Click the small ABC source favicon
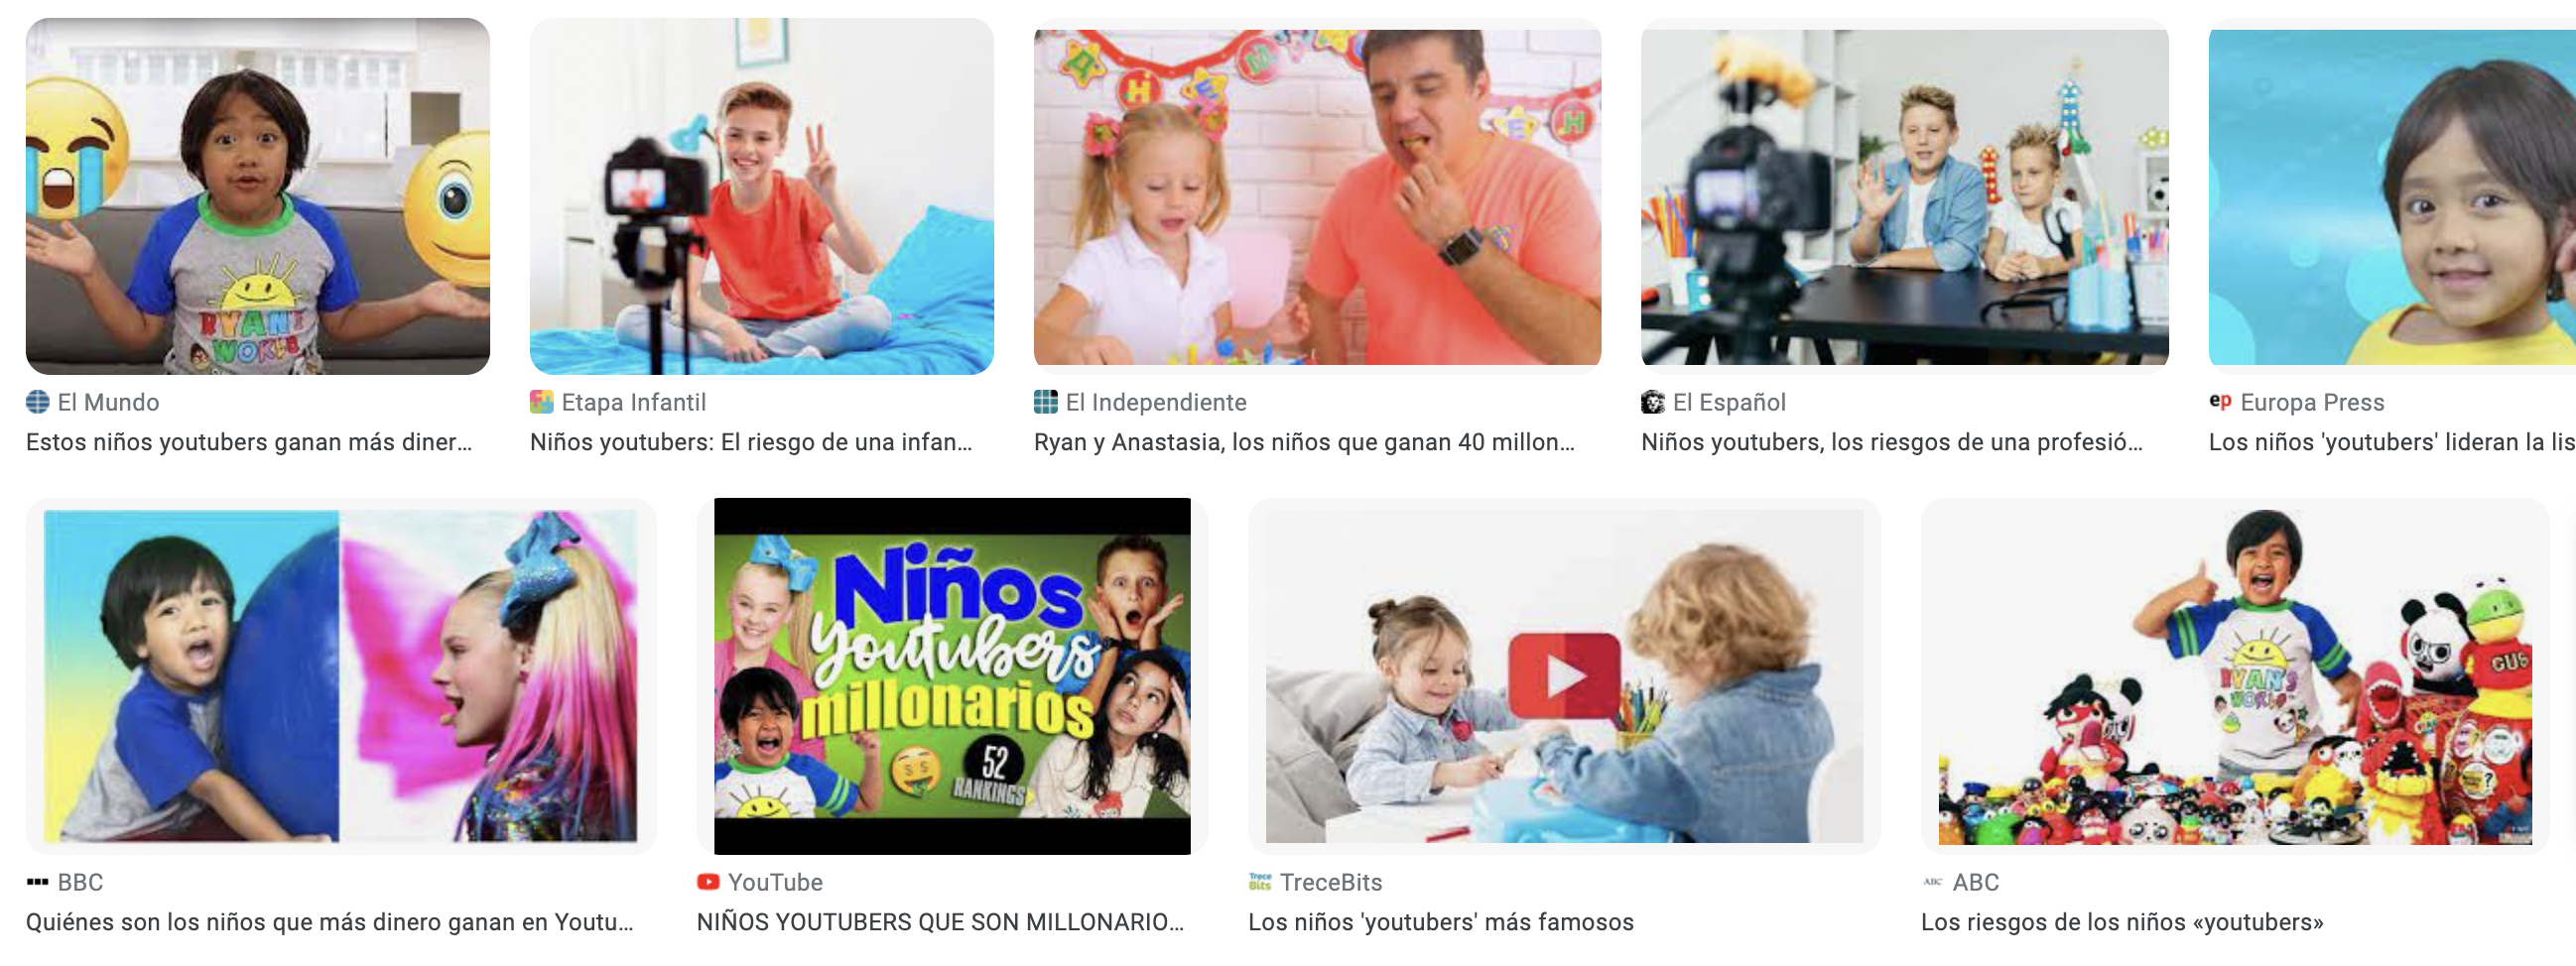 tap(1932, 882)
